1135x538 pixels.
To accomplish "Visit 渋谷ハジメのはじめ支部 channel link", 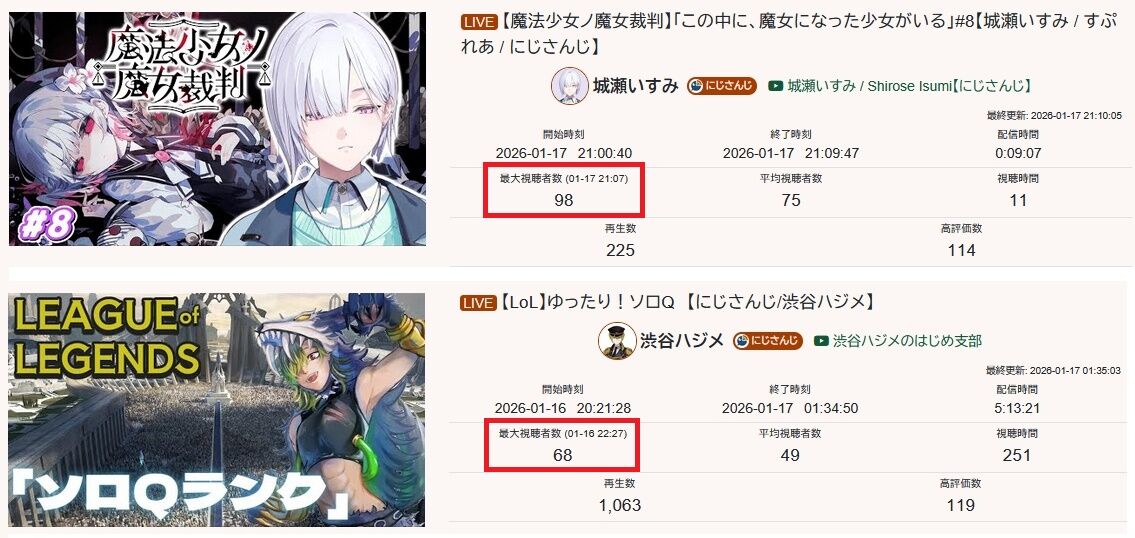I will click(907, 340).
